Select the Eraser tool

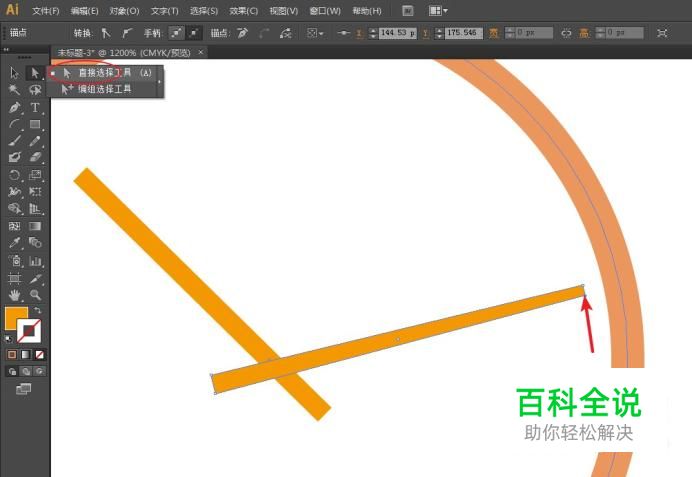click(x=35, y=157)
